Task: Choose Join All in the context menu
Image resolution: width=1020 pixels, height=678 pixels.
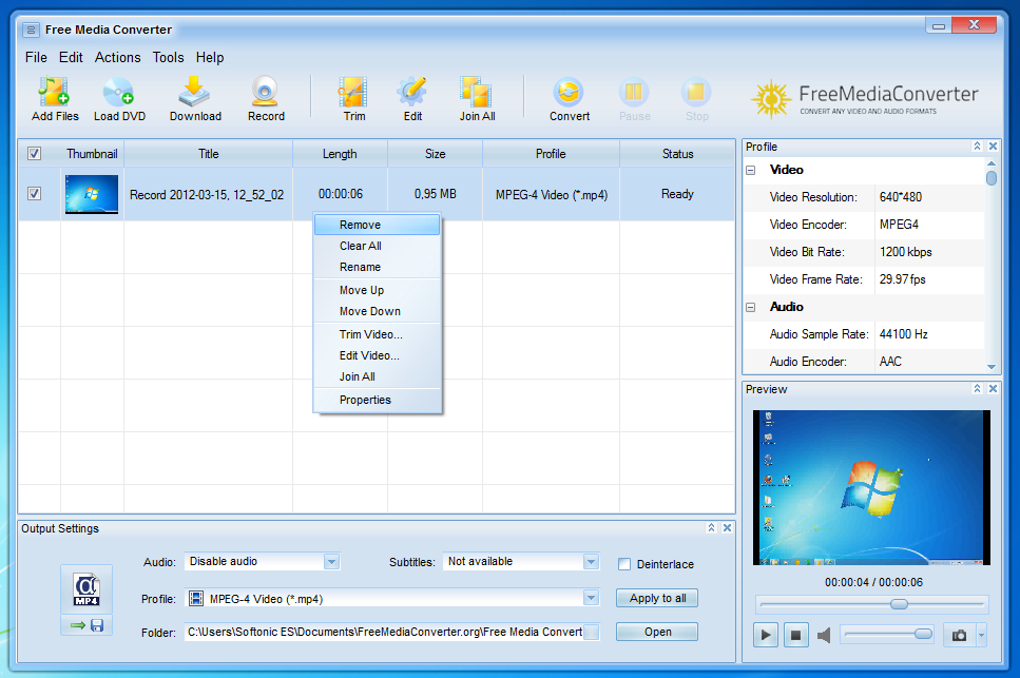Action: 377,377
